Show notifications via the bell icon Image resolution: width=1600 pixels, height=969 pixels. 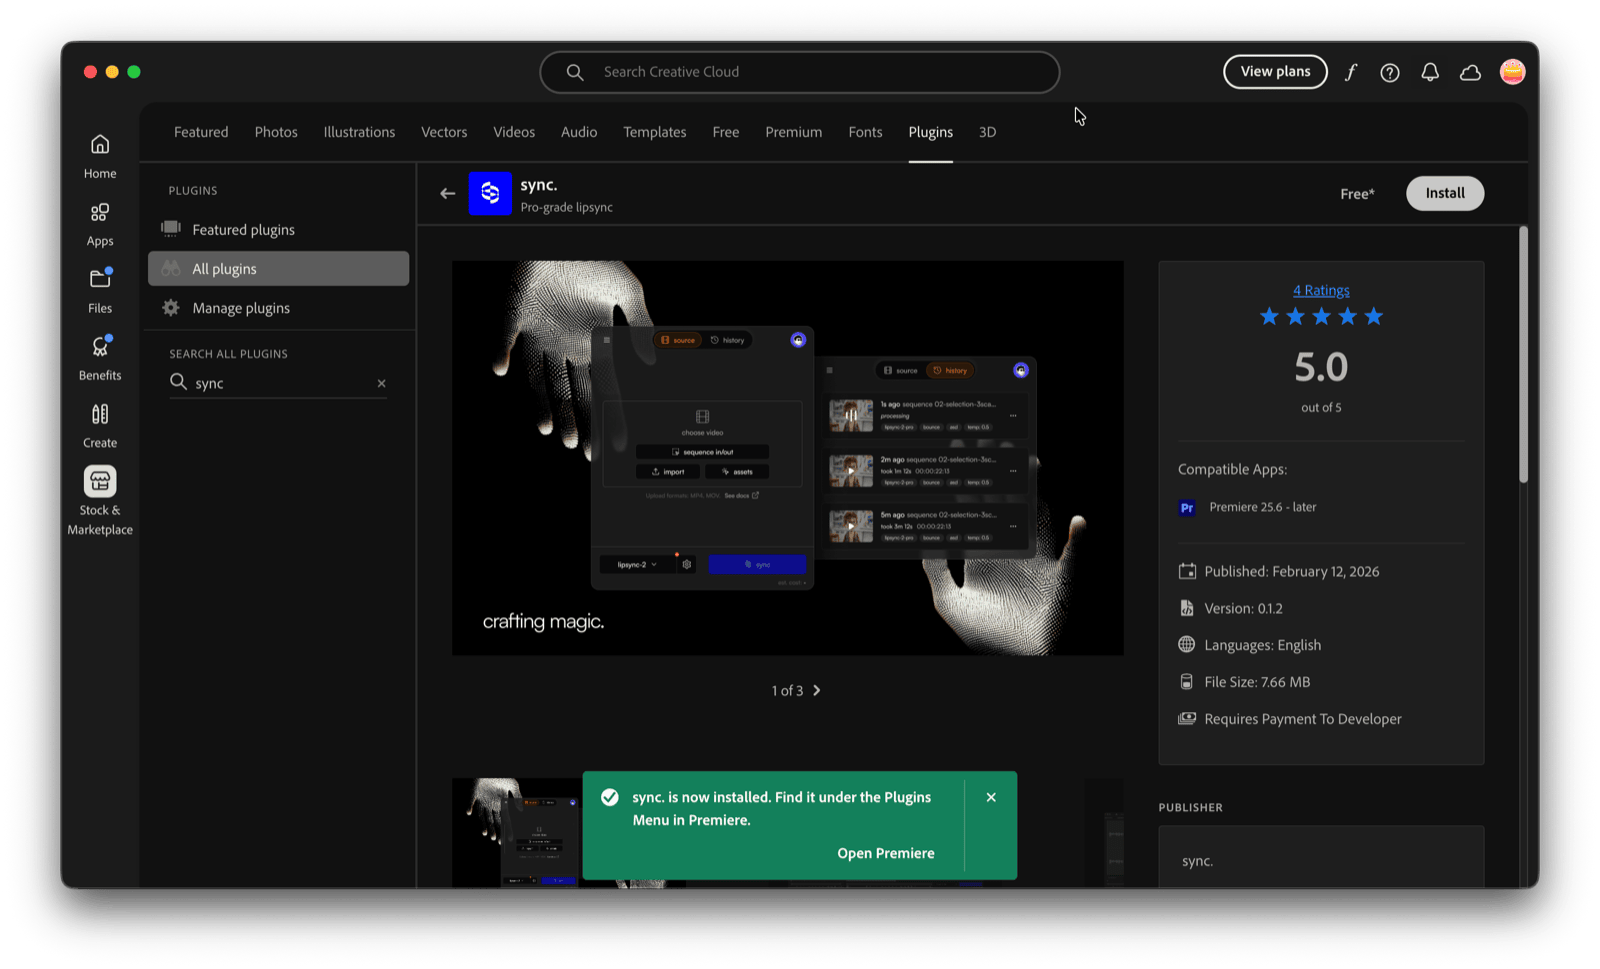[1430, 72]
